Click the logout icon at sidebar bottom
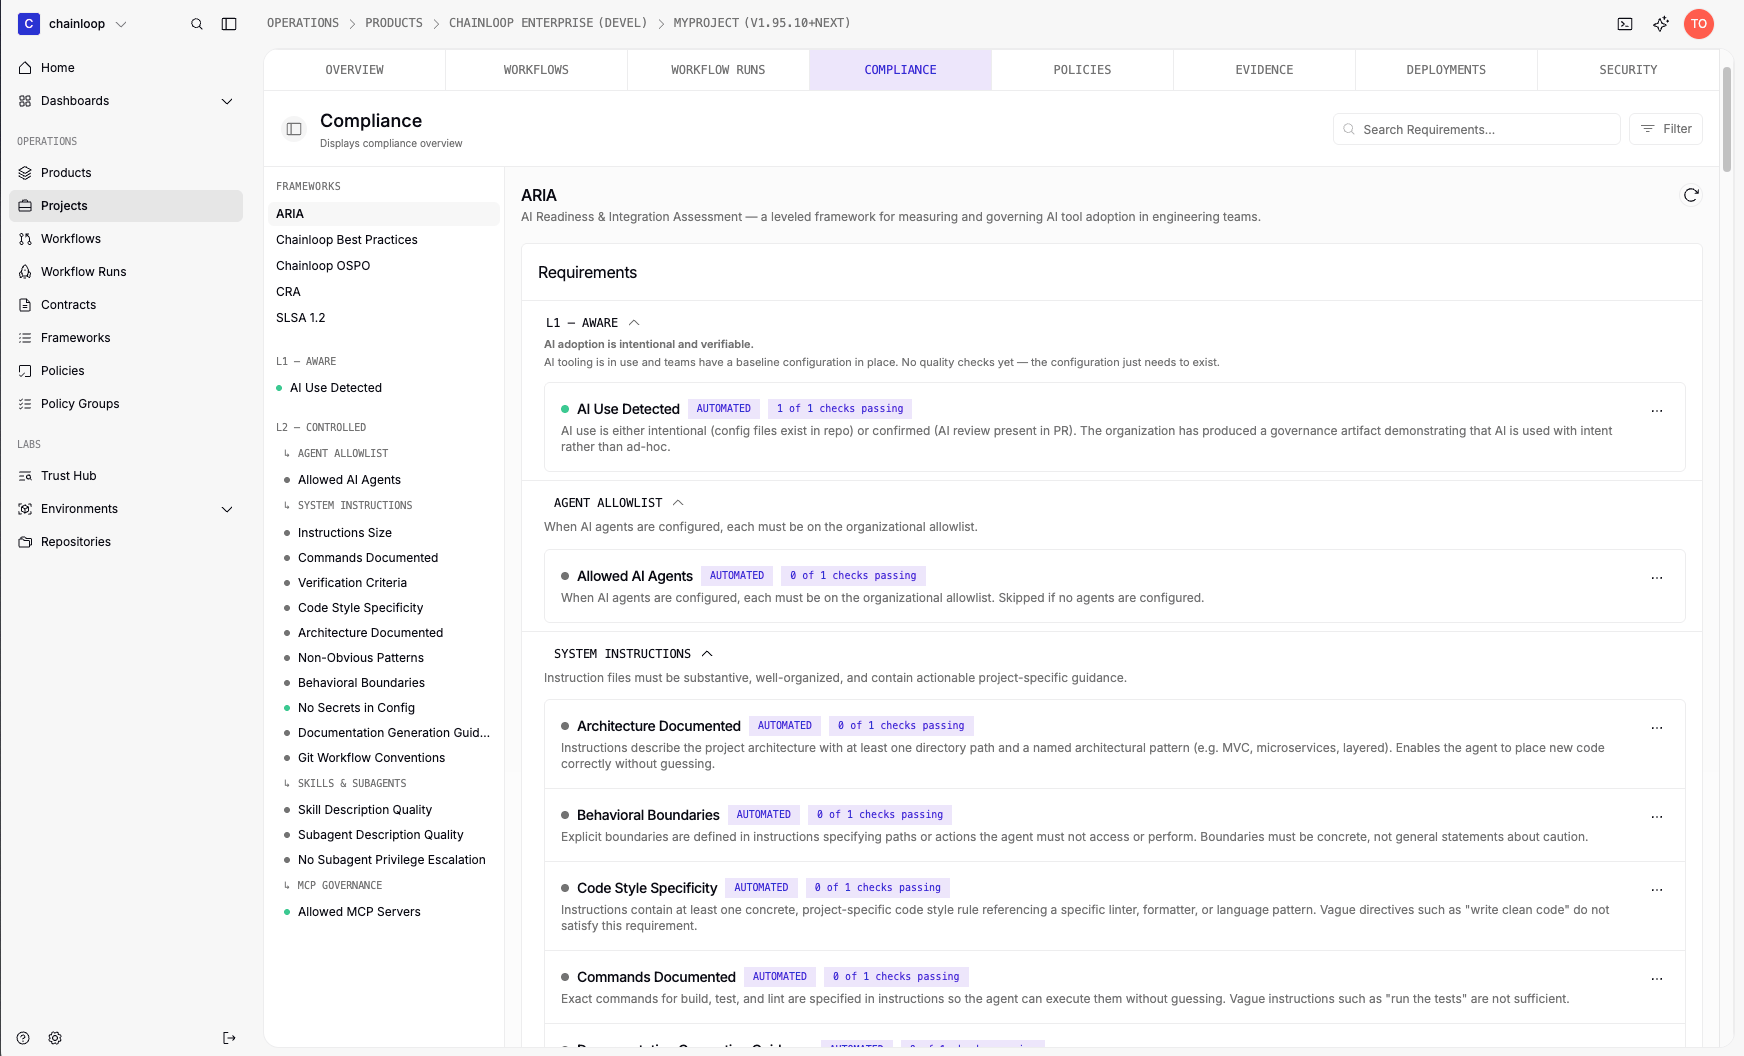The height and width of the screenshot is (1056, 1744). click(x=229, y=1038)
